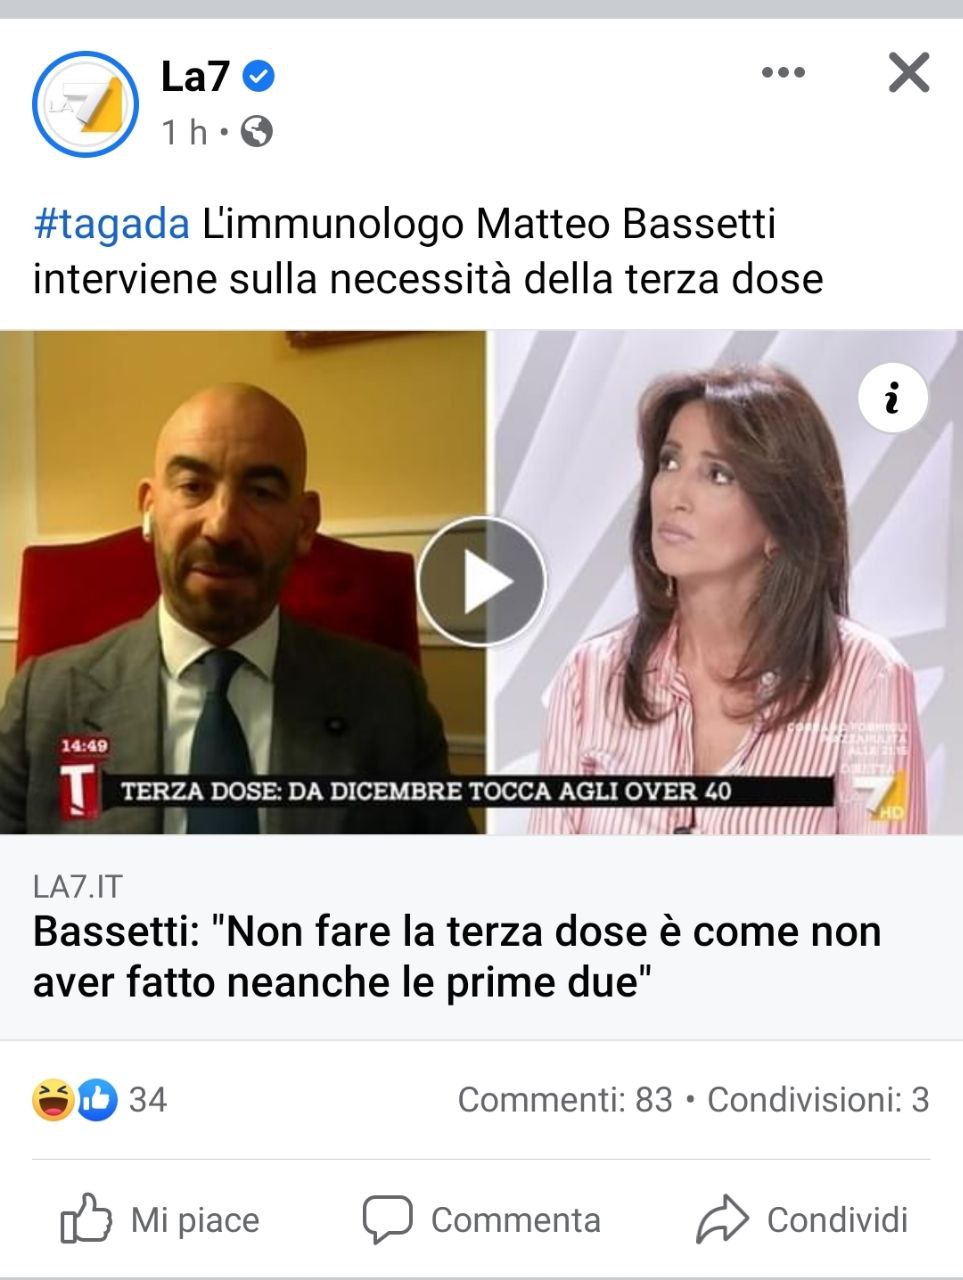Screen dimensions: 963x1280
Task: Open the Commenti: 83 list
Action: tap(565, 1100)
